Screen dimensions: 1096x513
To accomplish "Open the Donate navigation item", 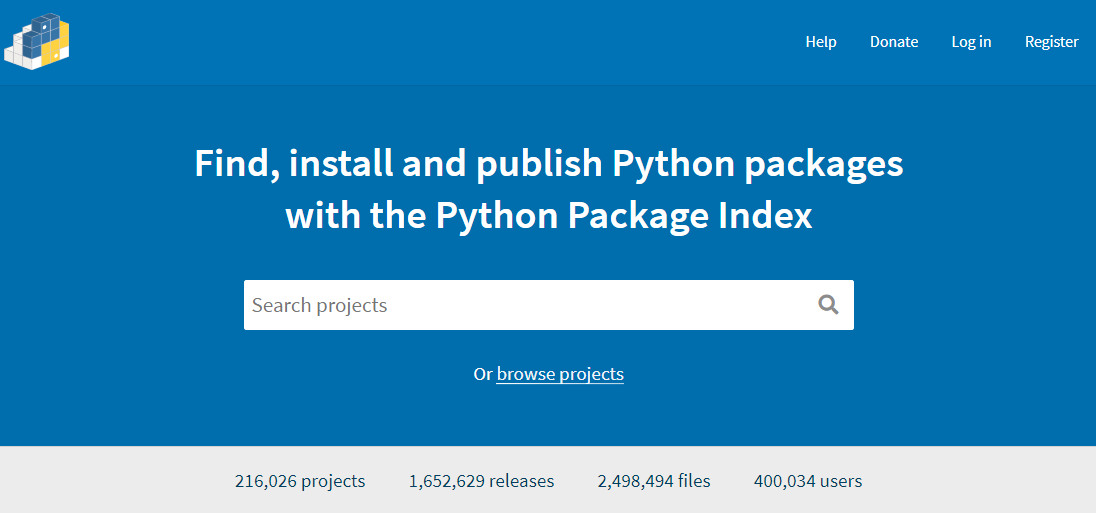I will coord(894,42).
